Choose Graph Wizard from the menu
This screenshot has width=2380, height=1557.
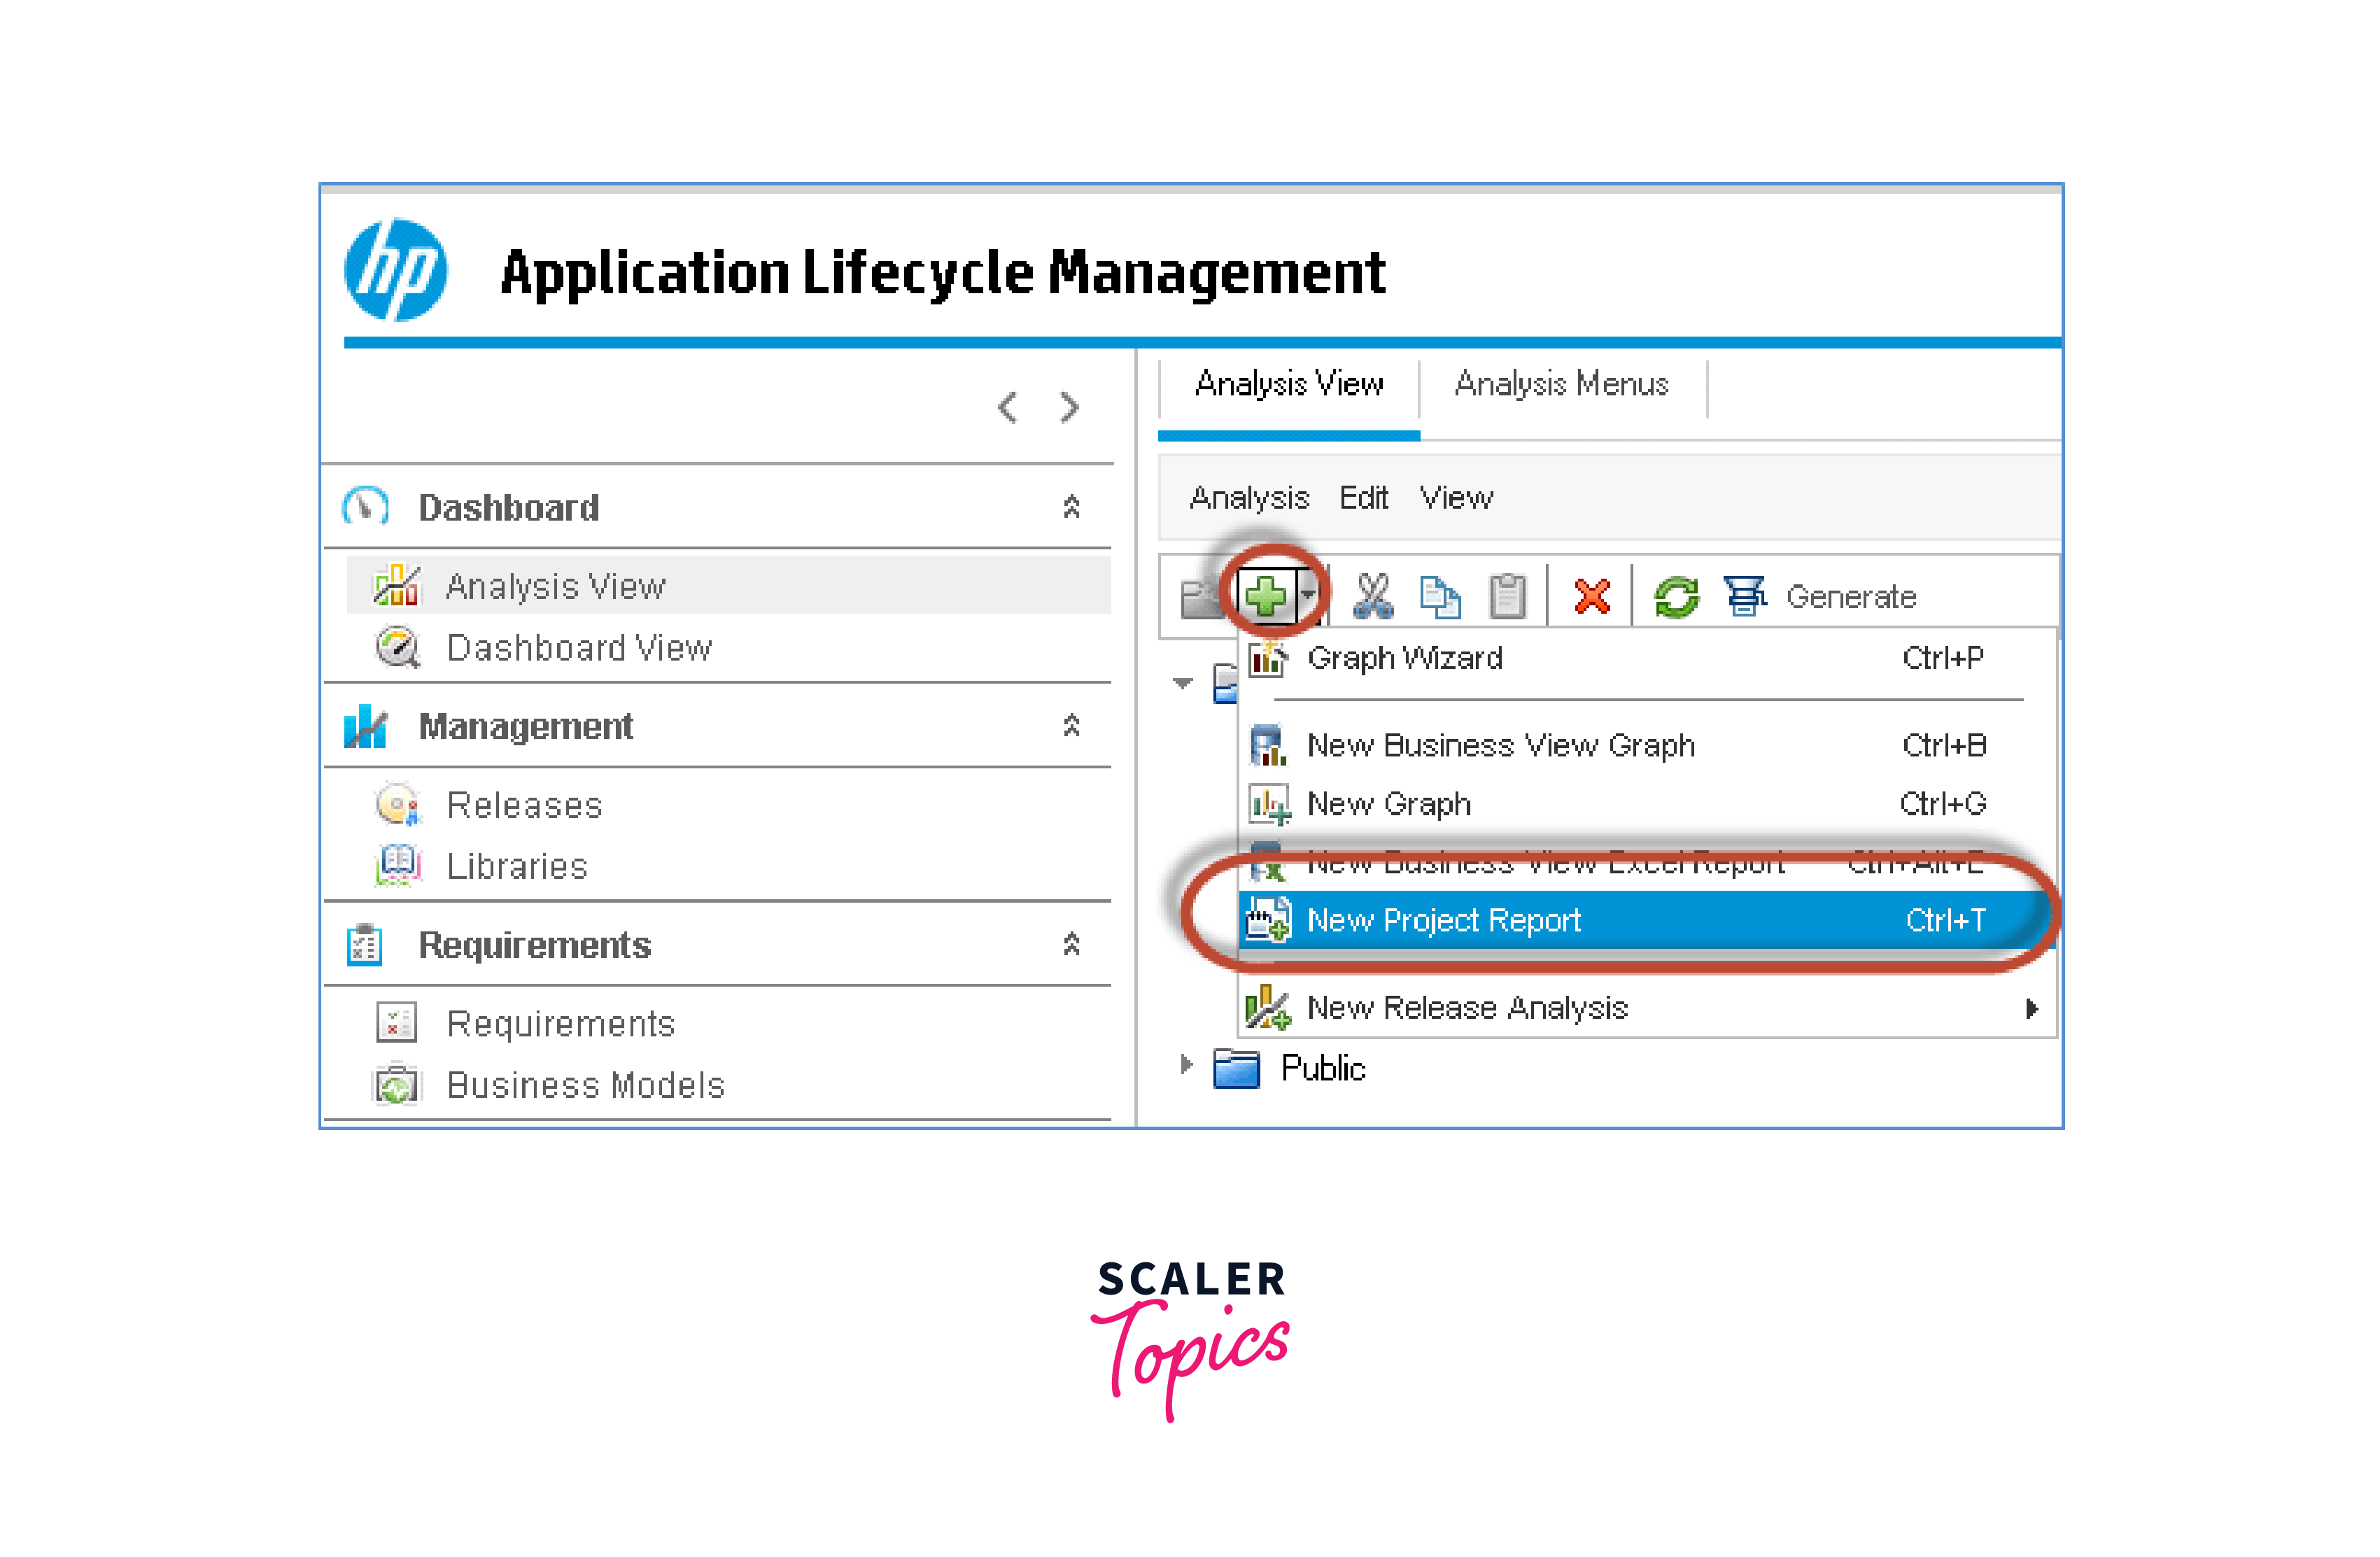click(x=1404, y=658)
